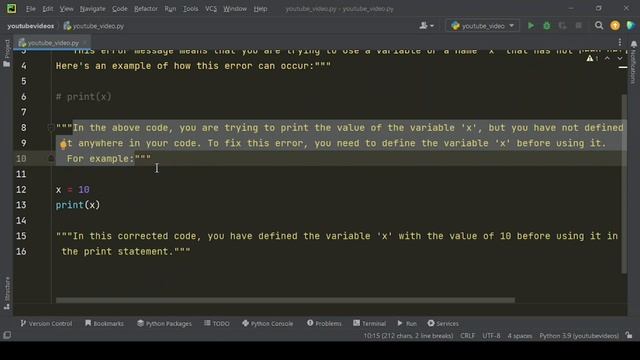Go to previous highlighted error arrow
This screenshot has height=360, width=640.
tap(607, 59)
